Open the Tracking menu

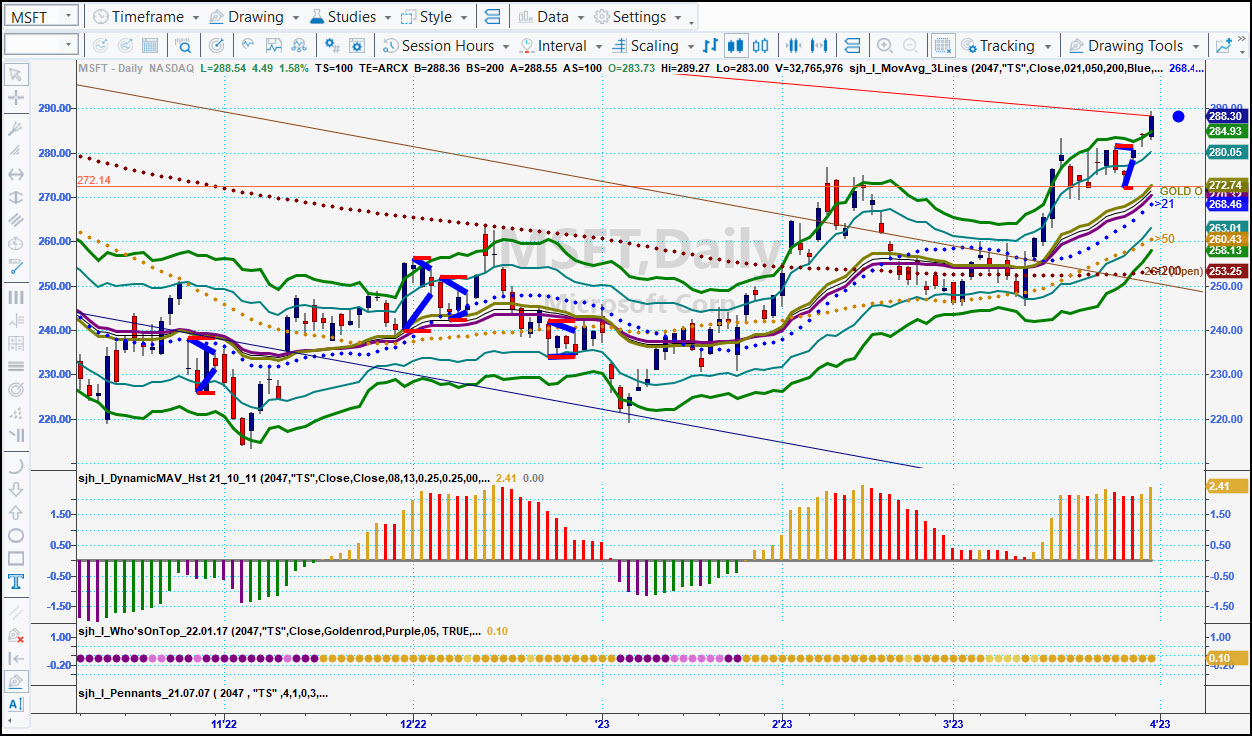point(1006,45)
